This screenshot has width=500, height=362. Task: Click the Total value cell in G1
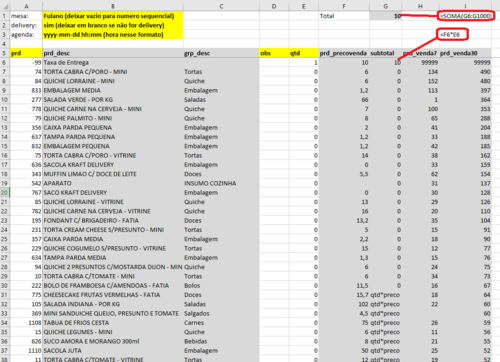(x=386, y=16)
